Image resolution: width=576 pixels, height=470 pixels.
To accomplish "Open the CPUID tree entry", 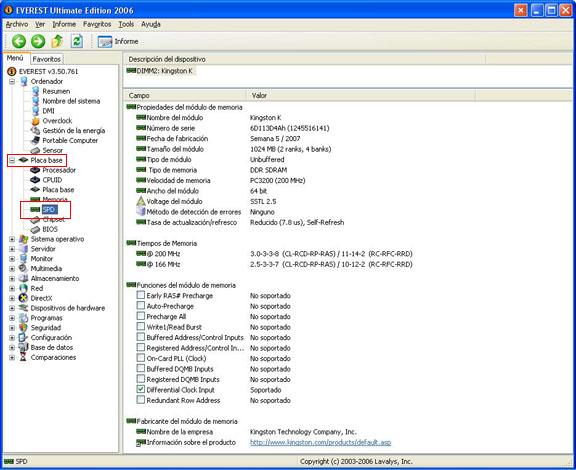I will coord(52,180).
